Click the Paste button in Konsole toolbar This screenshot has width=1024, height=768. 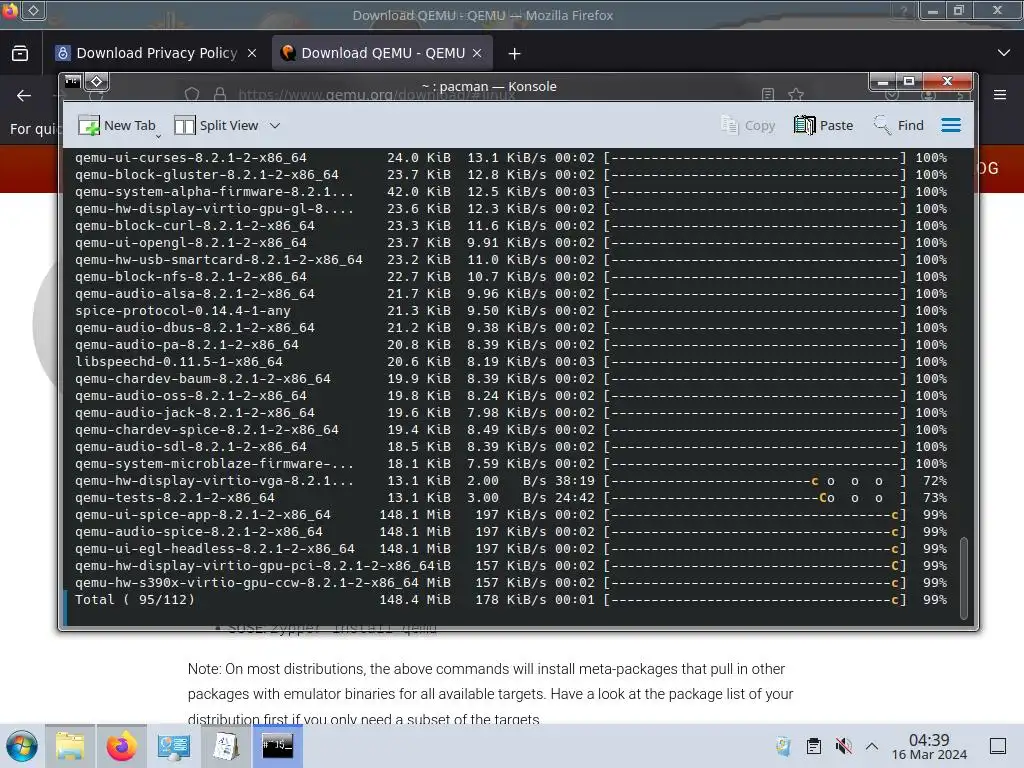[823, 125]
